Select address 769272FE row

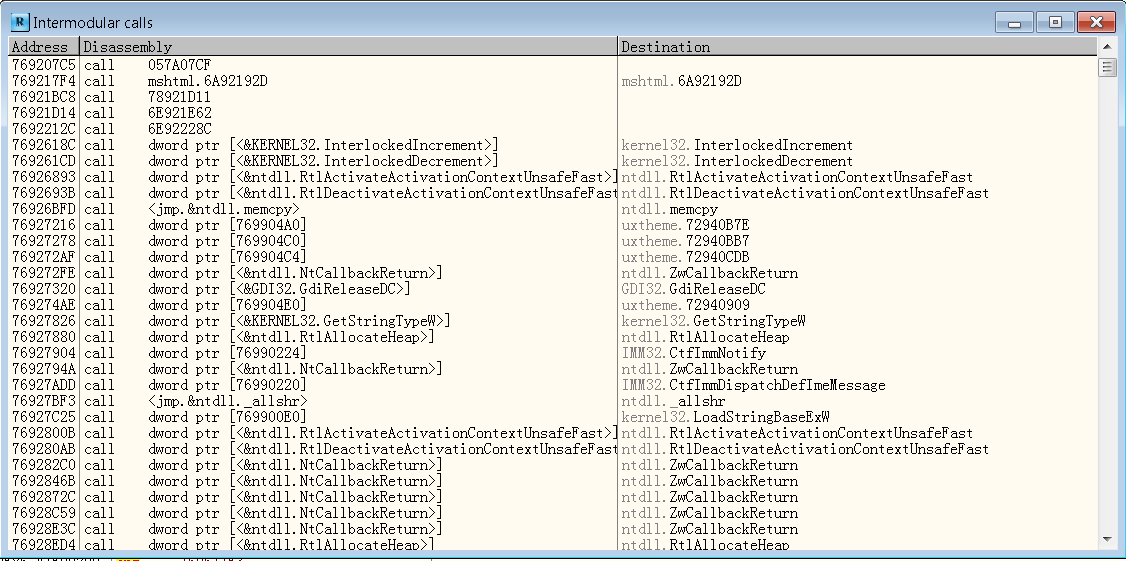553,273
